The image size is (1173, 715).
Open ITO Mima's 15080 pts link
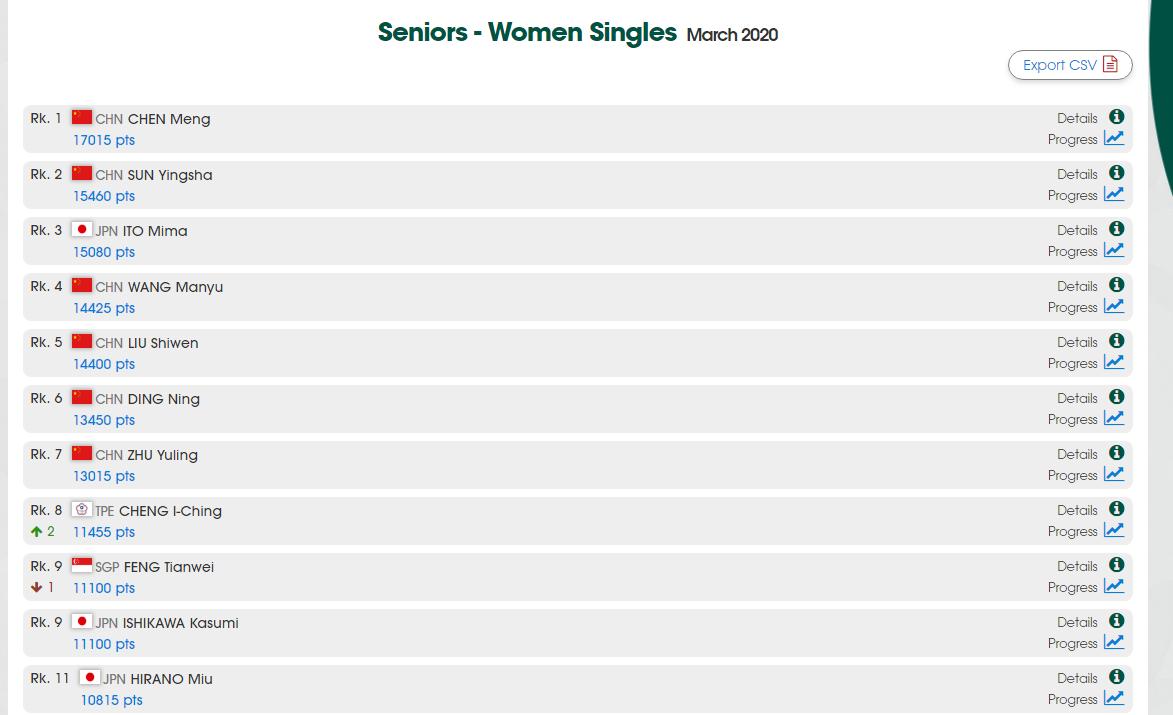click(104, 252)
